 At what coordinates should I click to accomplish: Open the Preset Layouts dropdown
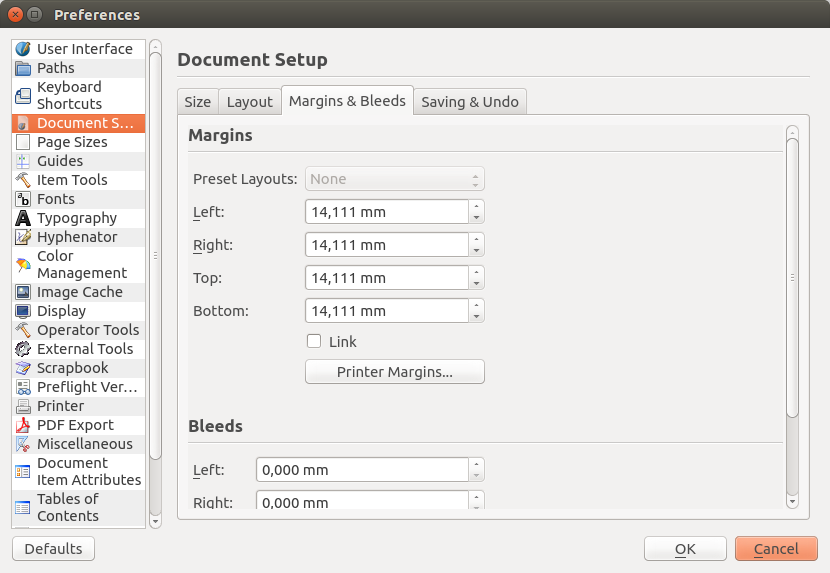(x=394, y=179)
